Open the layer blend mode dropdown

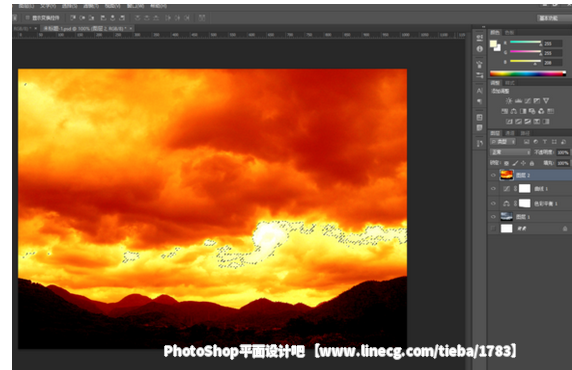(510, 152)
